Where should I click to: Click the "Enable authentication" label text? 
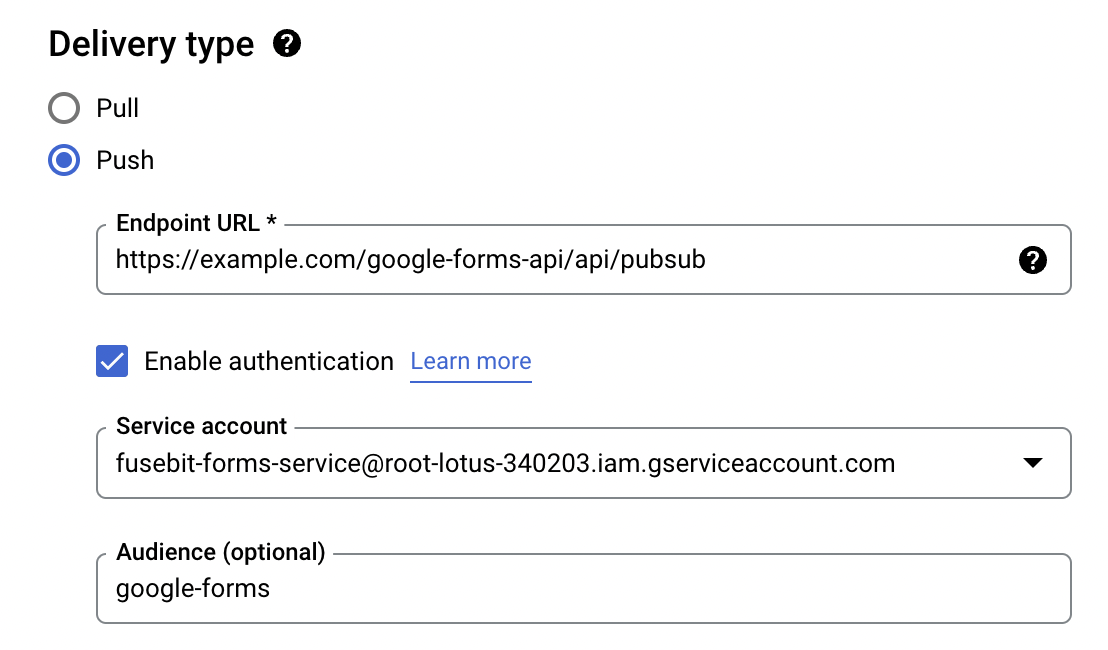269,361
